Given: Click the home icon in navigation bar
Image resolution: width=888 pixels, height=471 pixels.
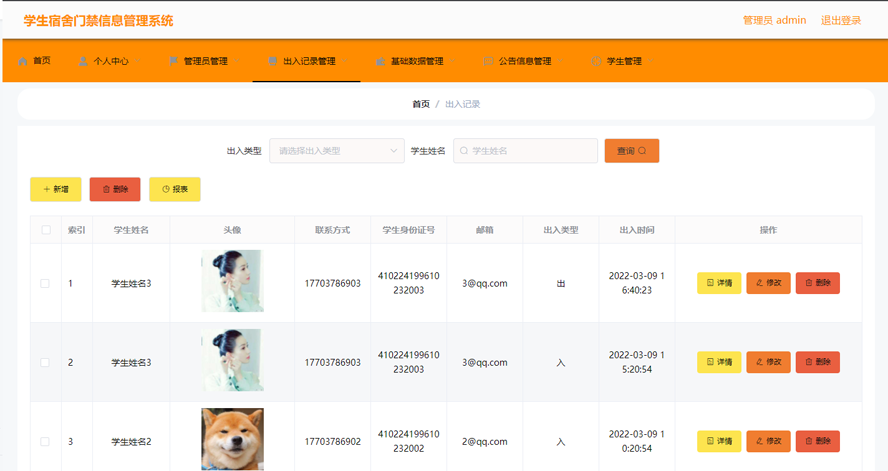Looking at the screenshot, I should click(x=23, y=61).
